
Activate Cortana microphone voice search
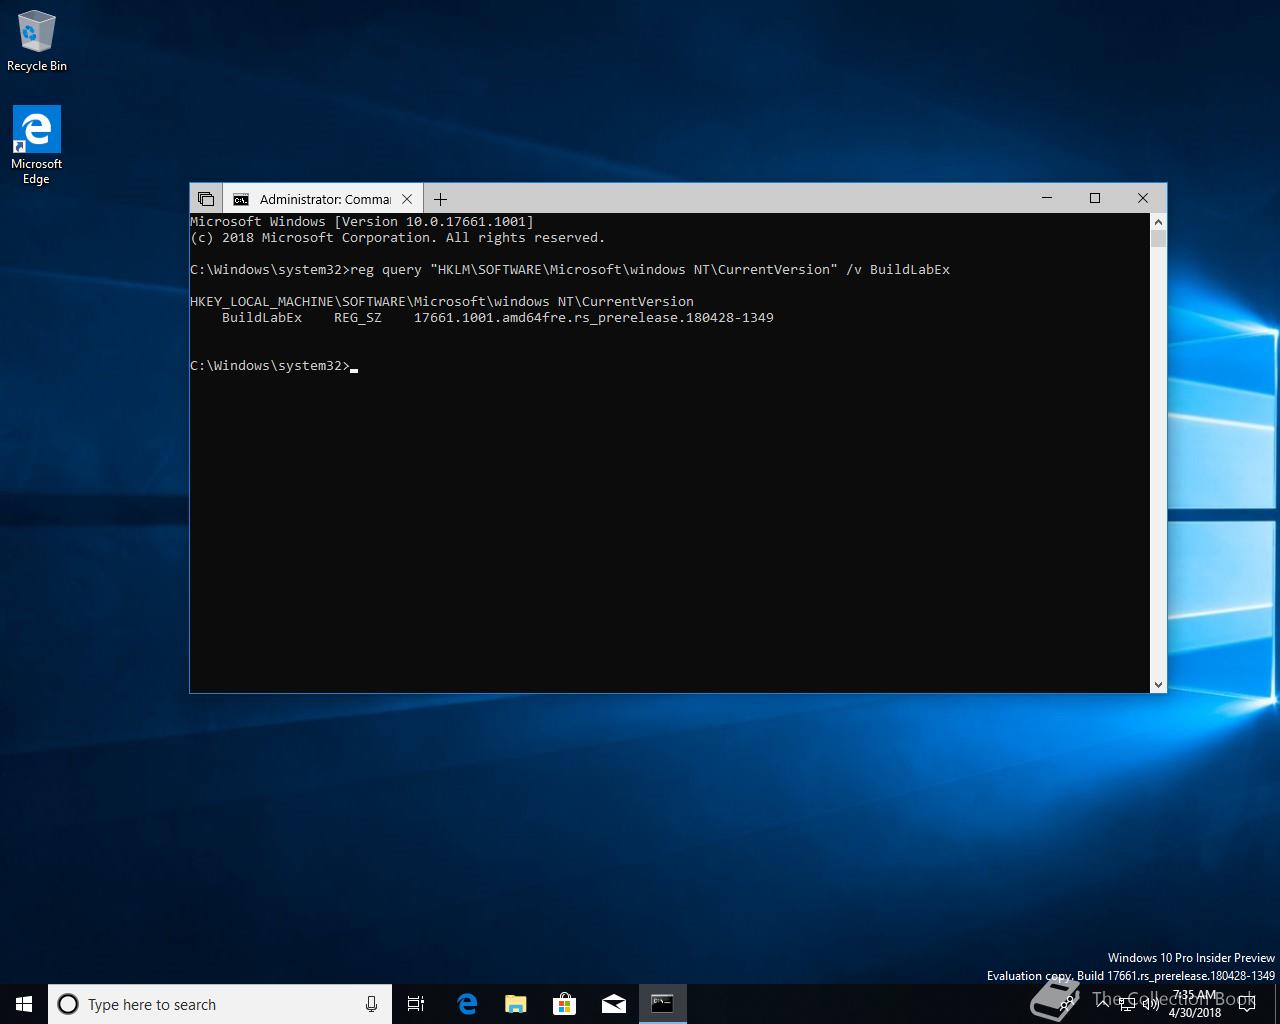pyautogui.click(x=371, y=1004)
